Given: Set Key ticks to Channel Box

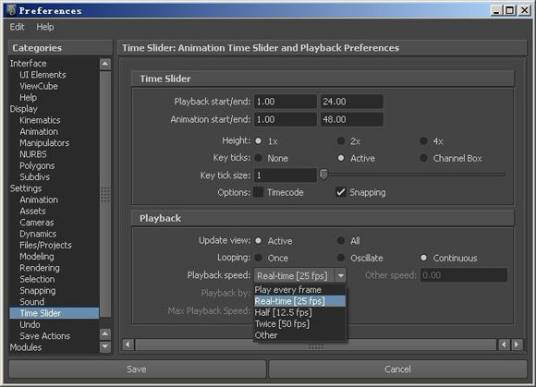Looking at the screenshot, I should tap(424, 158).
